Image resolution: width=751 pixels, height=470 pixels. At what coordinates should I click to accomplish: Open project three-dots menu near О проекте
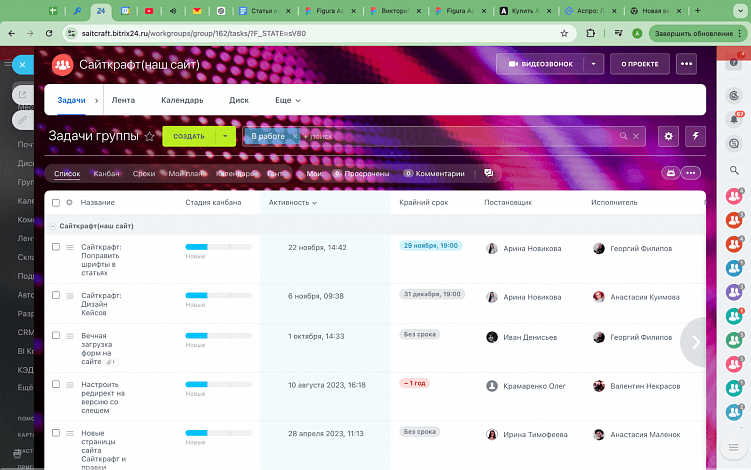tap(686, 64)
